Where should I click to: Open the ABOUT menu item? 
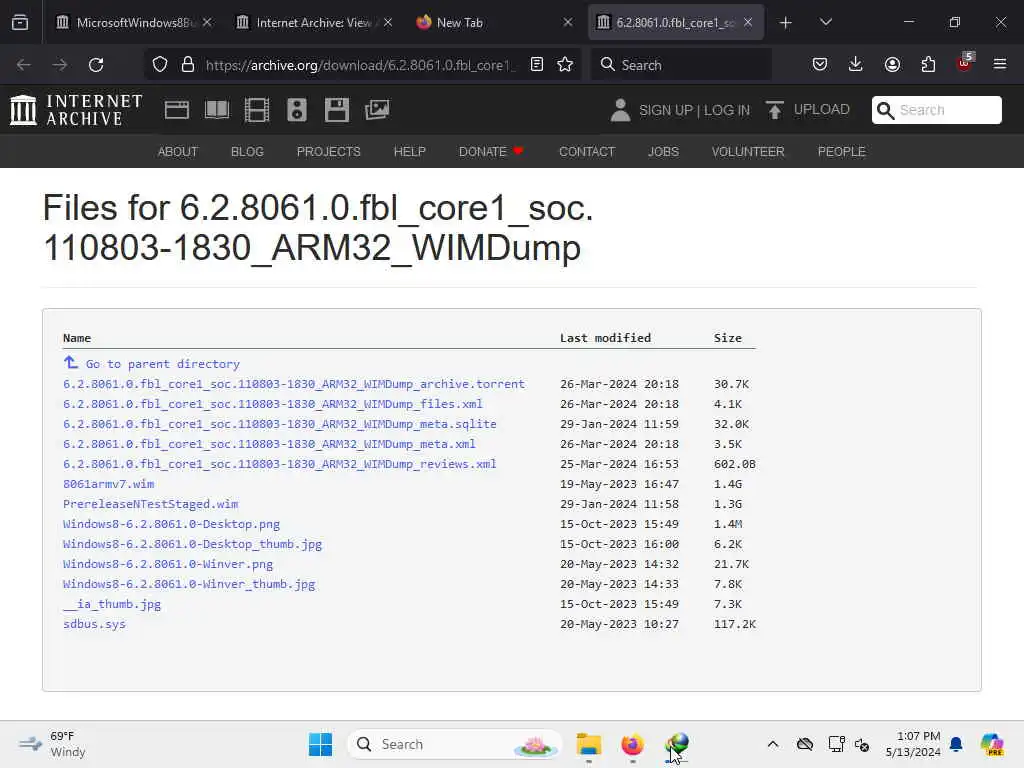pyautogui.click(x=178, y=152)
